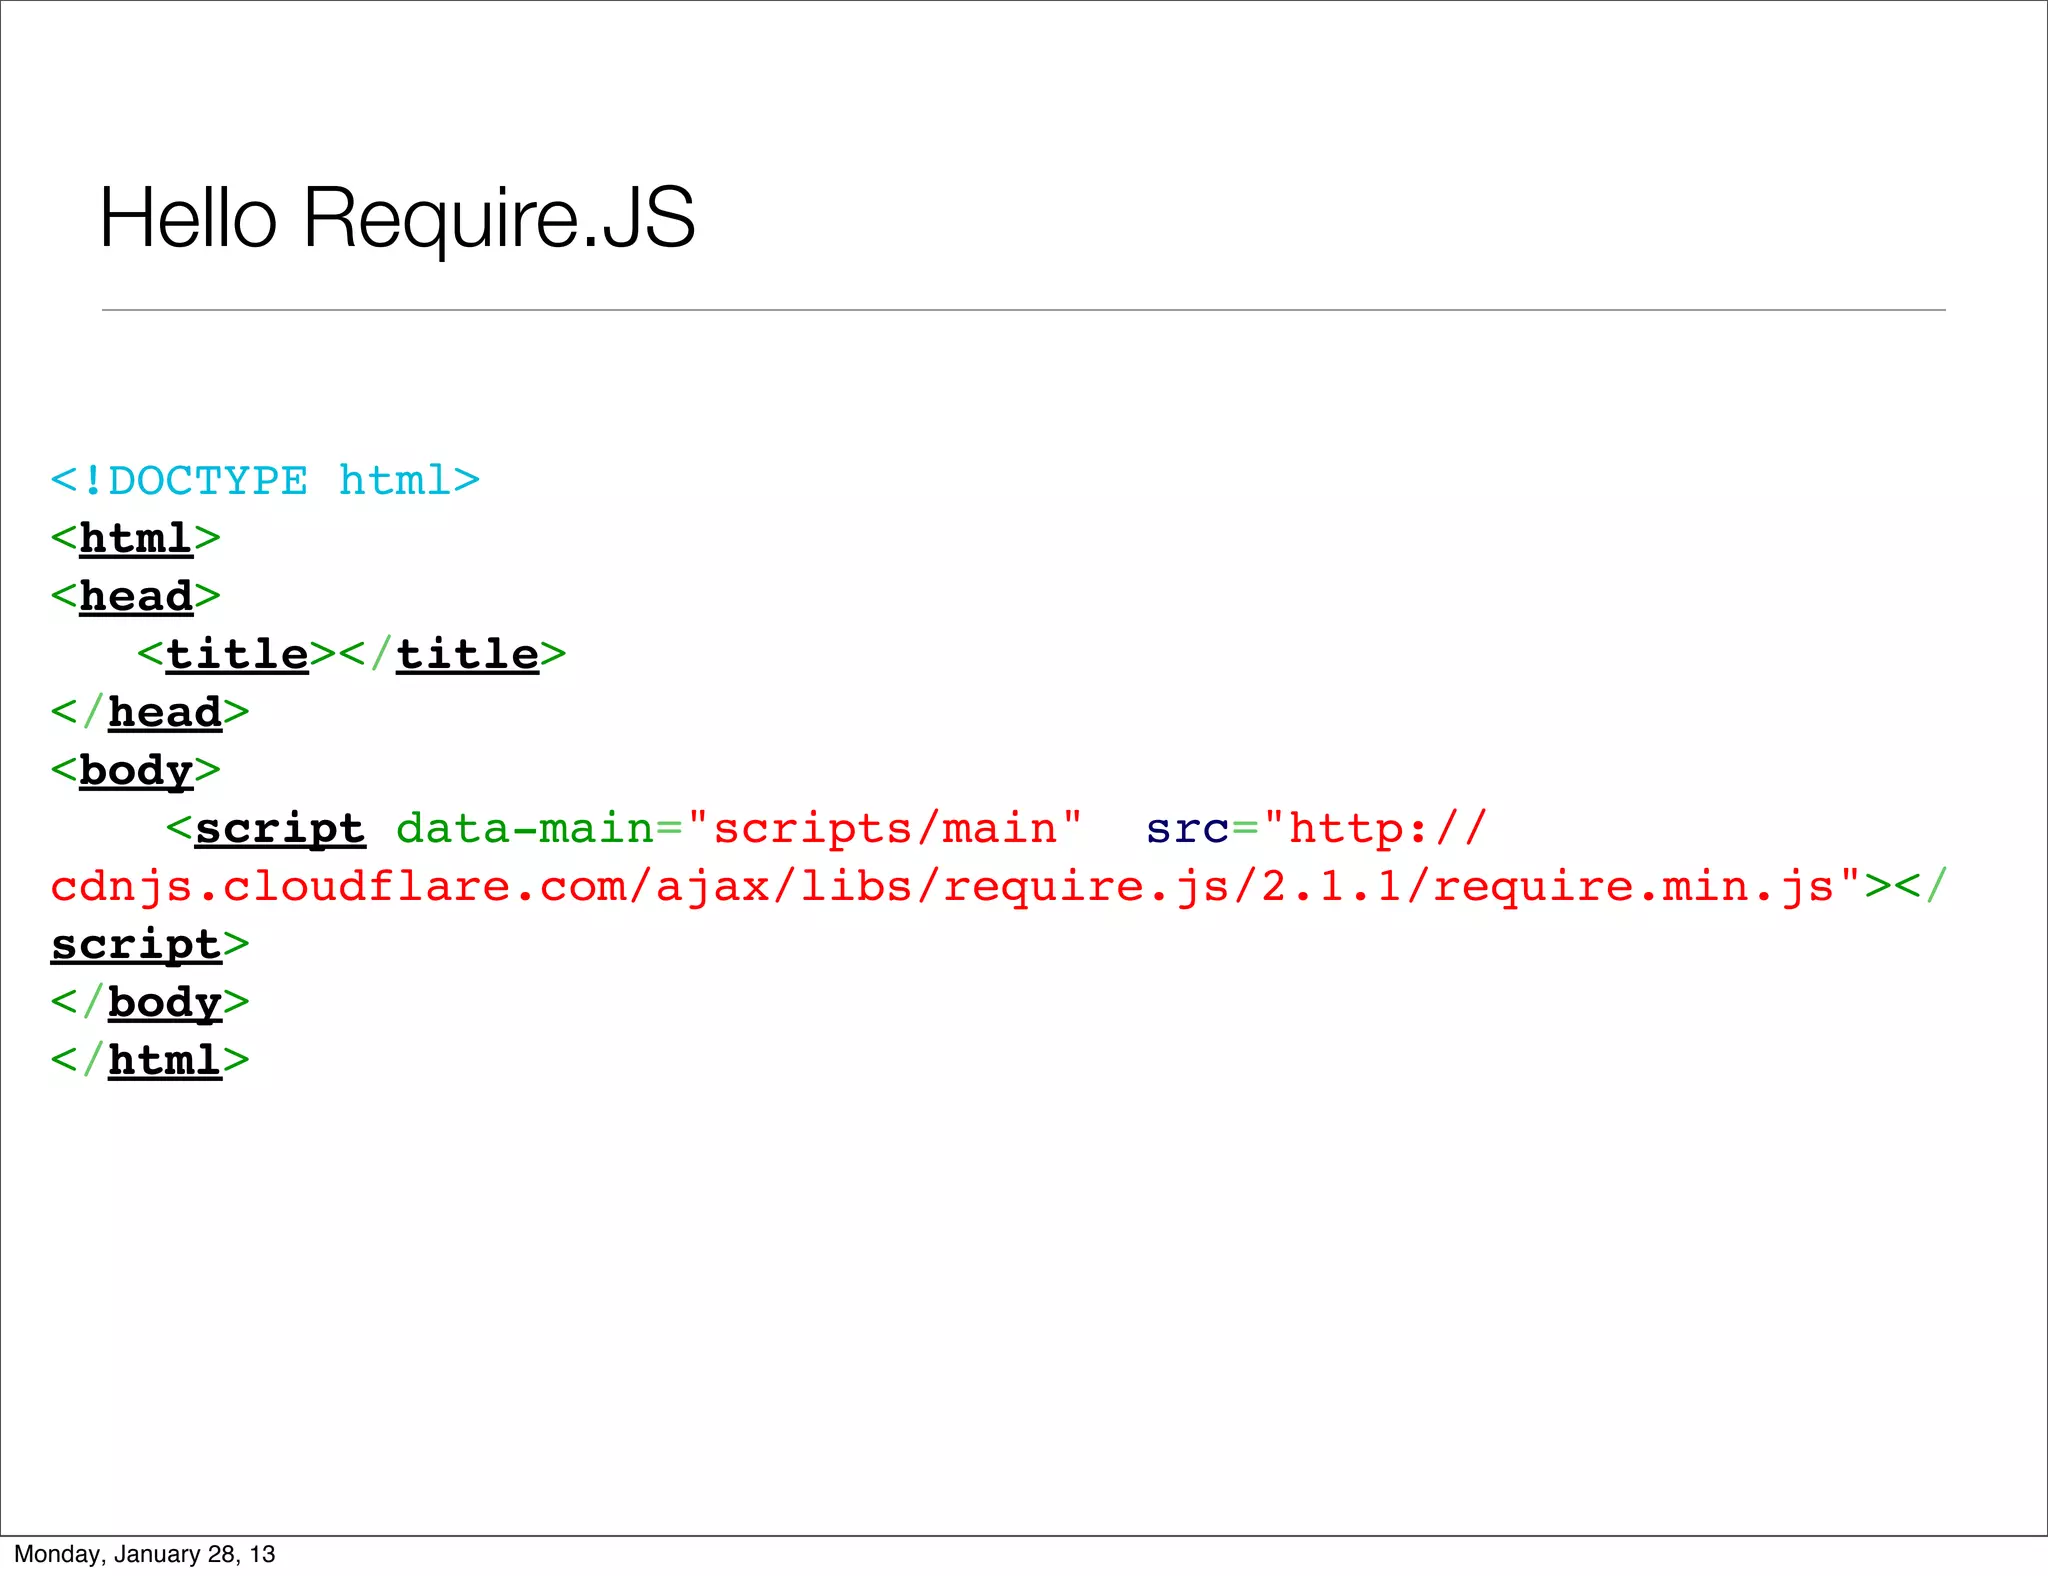2048x1576 pixels.
Task: Click the underlined 'script' opening tag word
Action: click(280, 830)
